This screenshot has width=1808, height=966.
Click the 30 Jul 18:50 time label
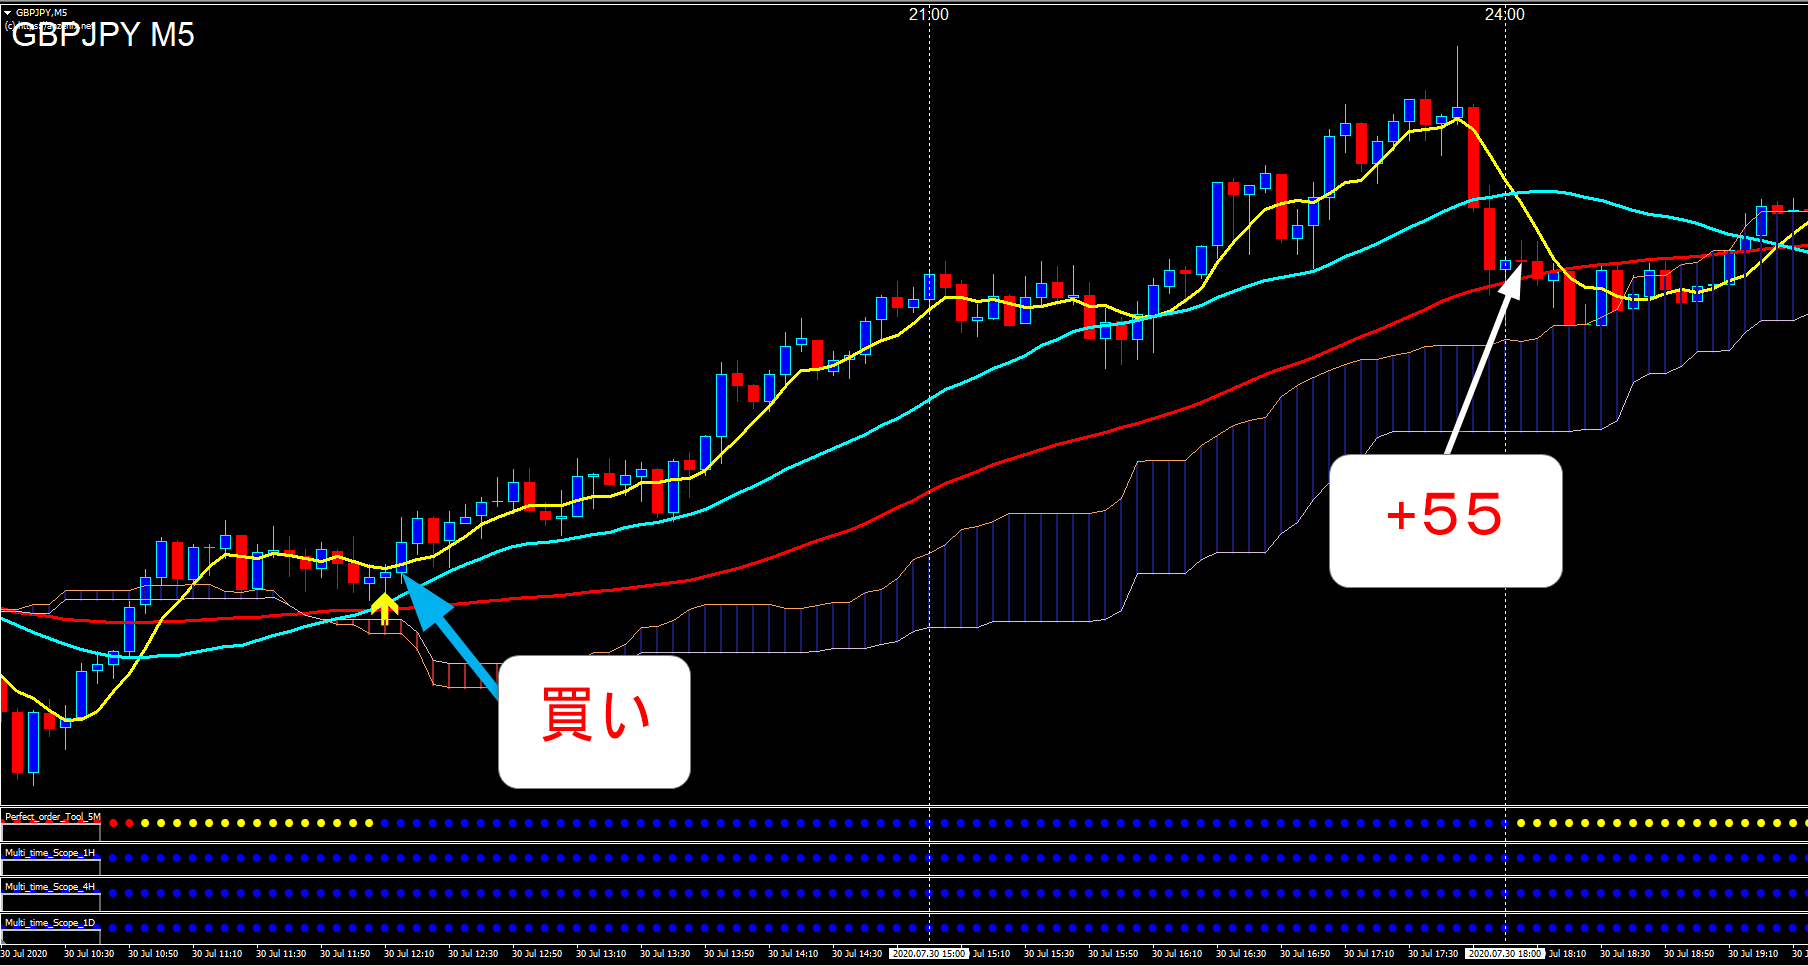[x=1689, y=954]
